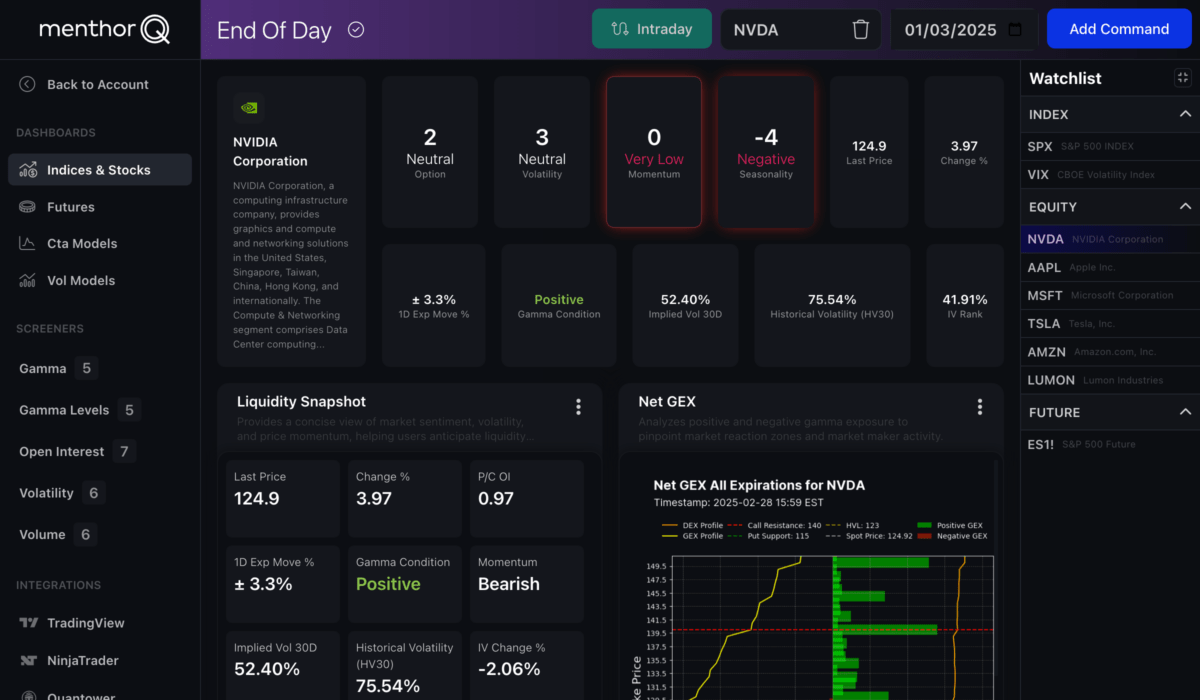This screenshot has height=700, width=1200.
Task: Open the Net GEX options menu
Action: [x=980, y=407]
